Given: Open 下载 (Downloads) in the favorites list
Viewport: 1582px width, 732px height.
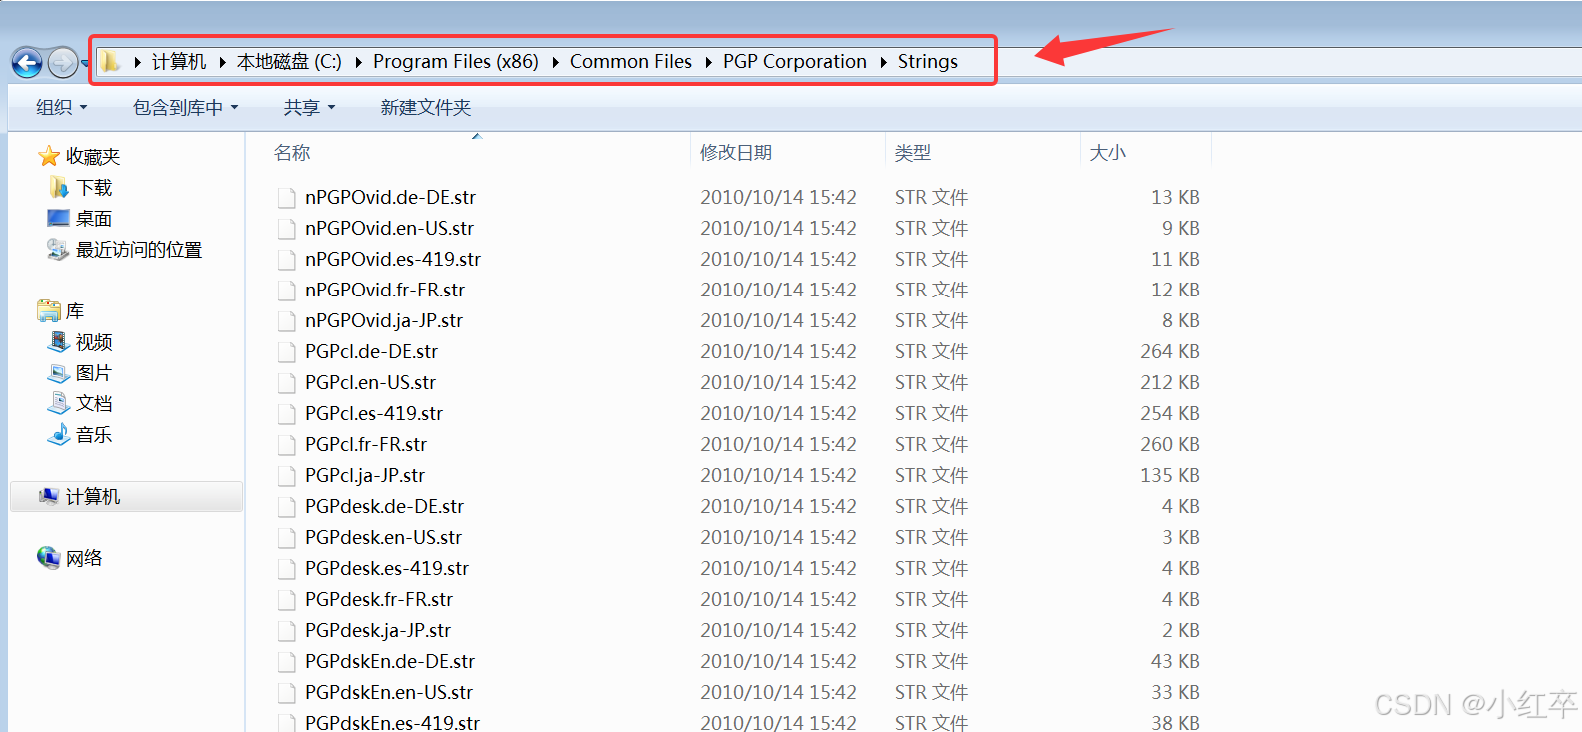Looking at the screenshot, I should [94, 188].
